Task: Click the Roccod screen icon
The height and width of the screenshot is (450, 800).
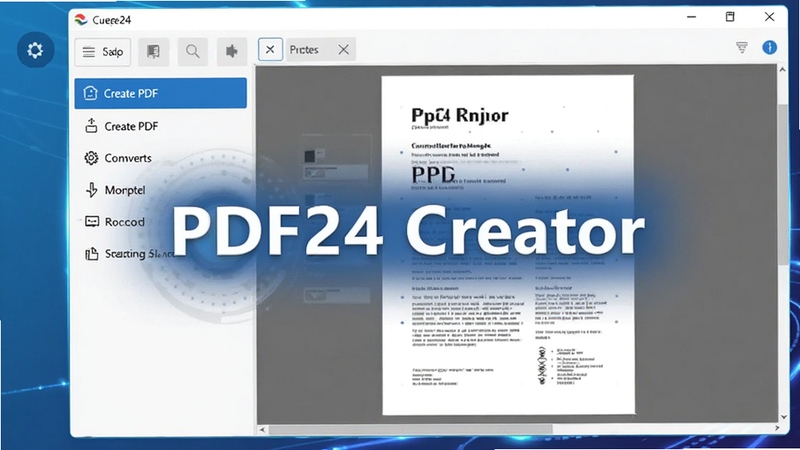Action: coord(92,221)
